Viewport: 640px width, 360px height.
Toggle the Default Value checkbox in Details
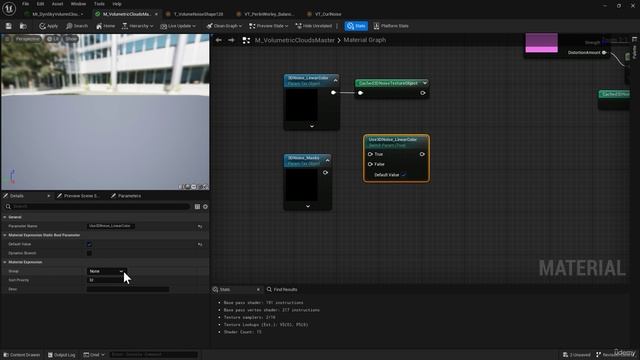click(89, 244)
